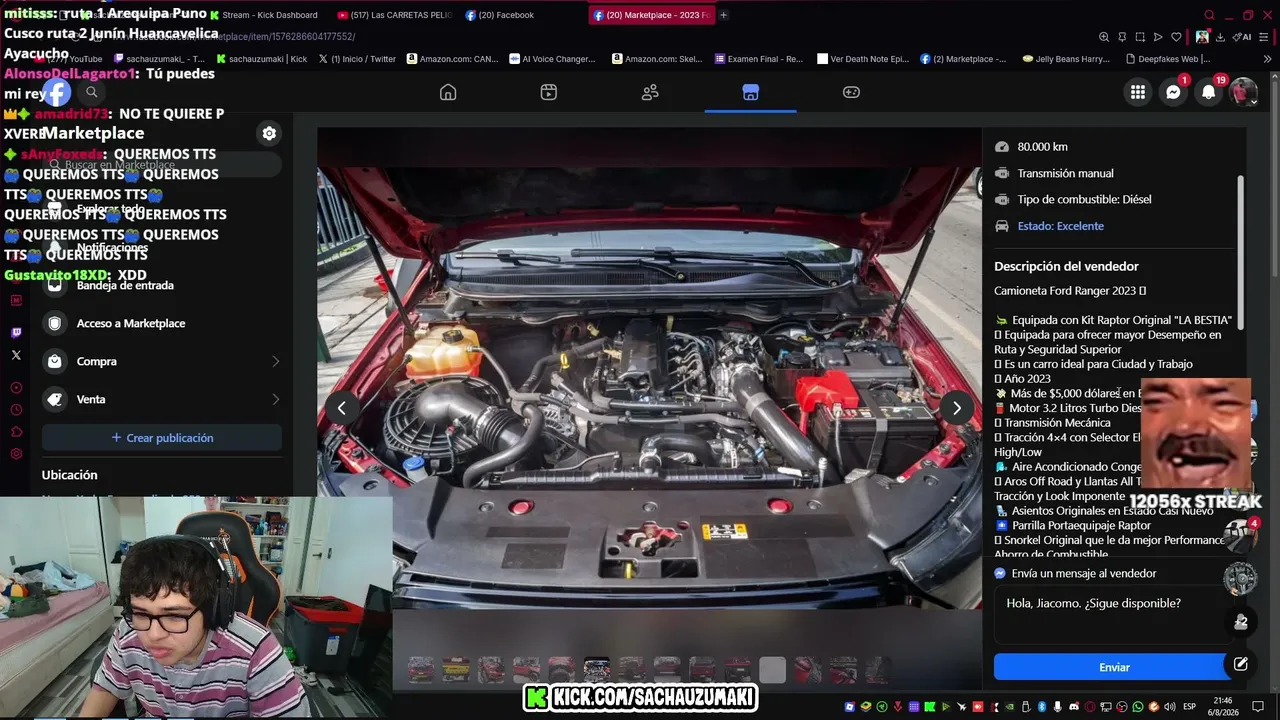Open the Gaming controller icon

point(851,92)
